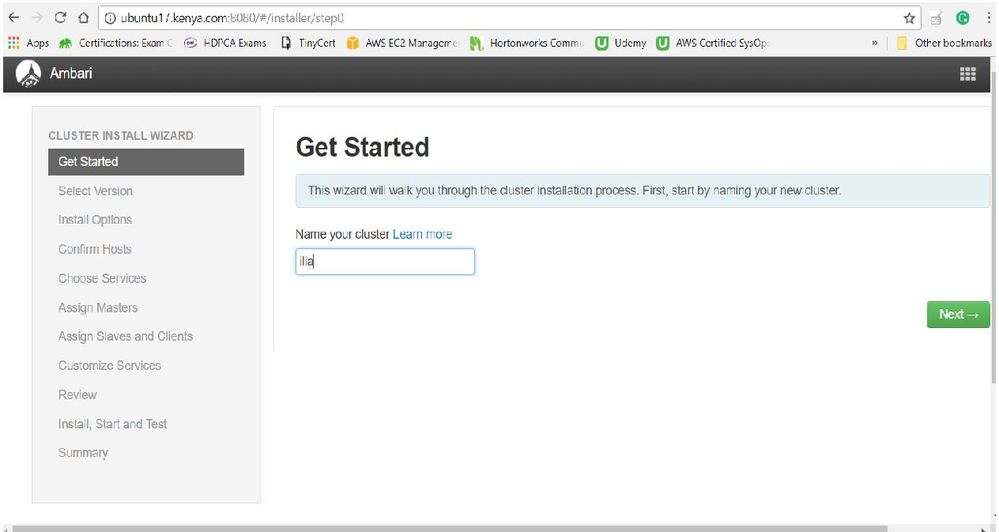Reload the page with refresh icon
This screenshot has width=999, height=532.
61,18
